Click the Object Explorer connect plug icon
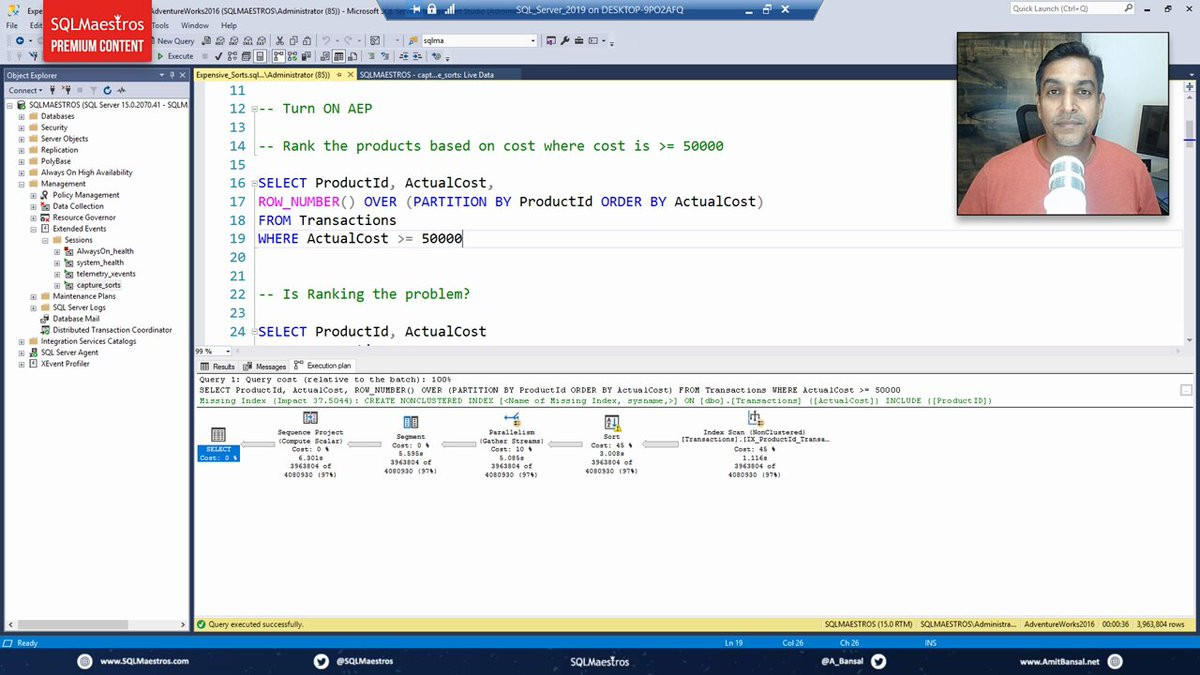 (x=52, y=90)
